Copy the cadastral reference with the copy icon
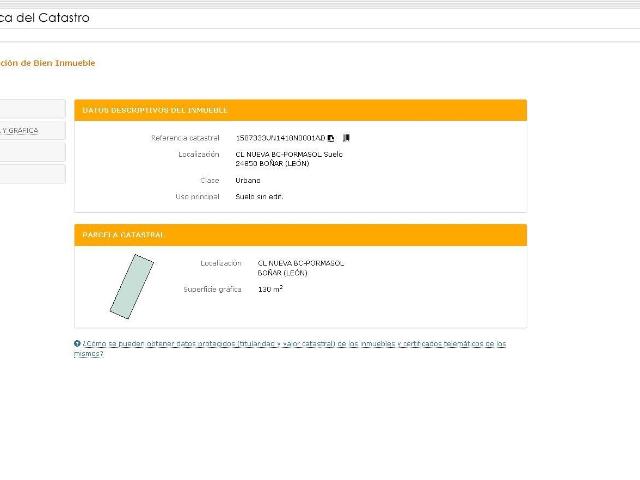The image size is (640, 480). pyautogui.click(x=331, y=138)
